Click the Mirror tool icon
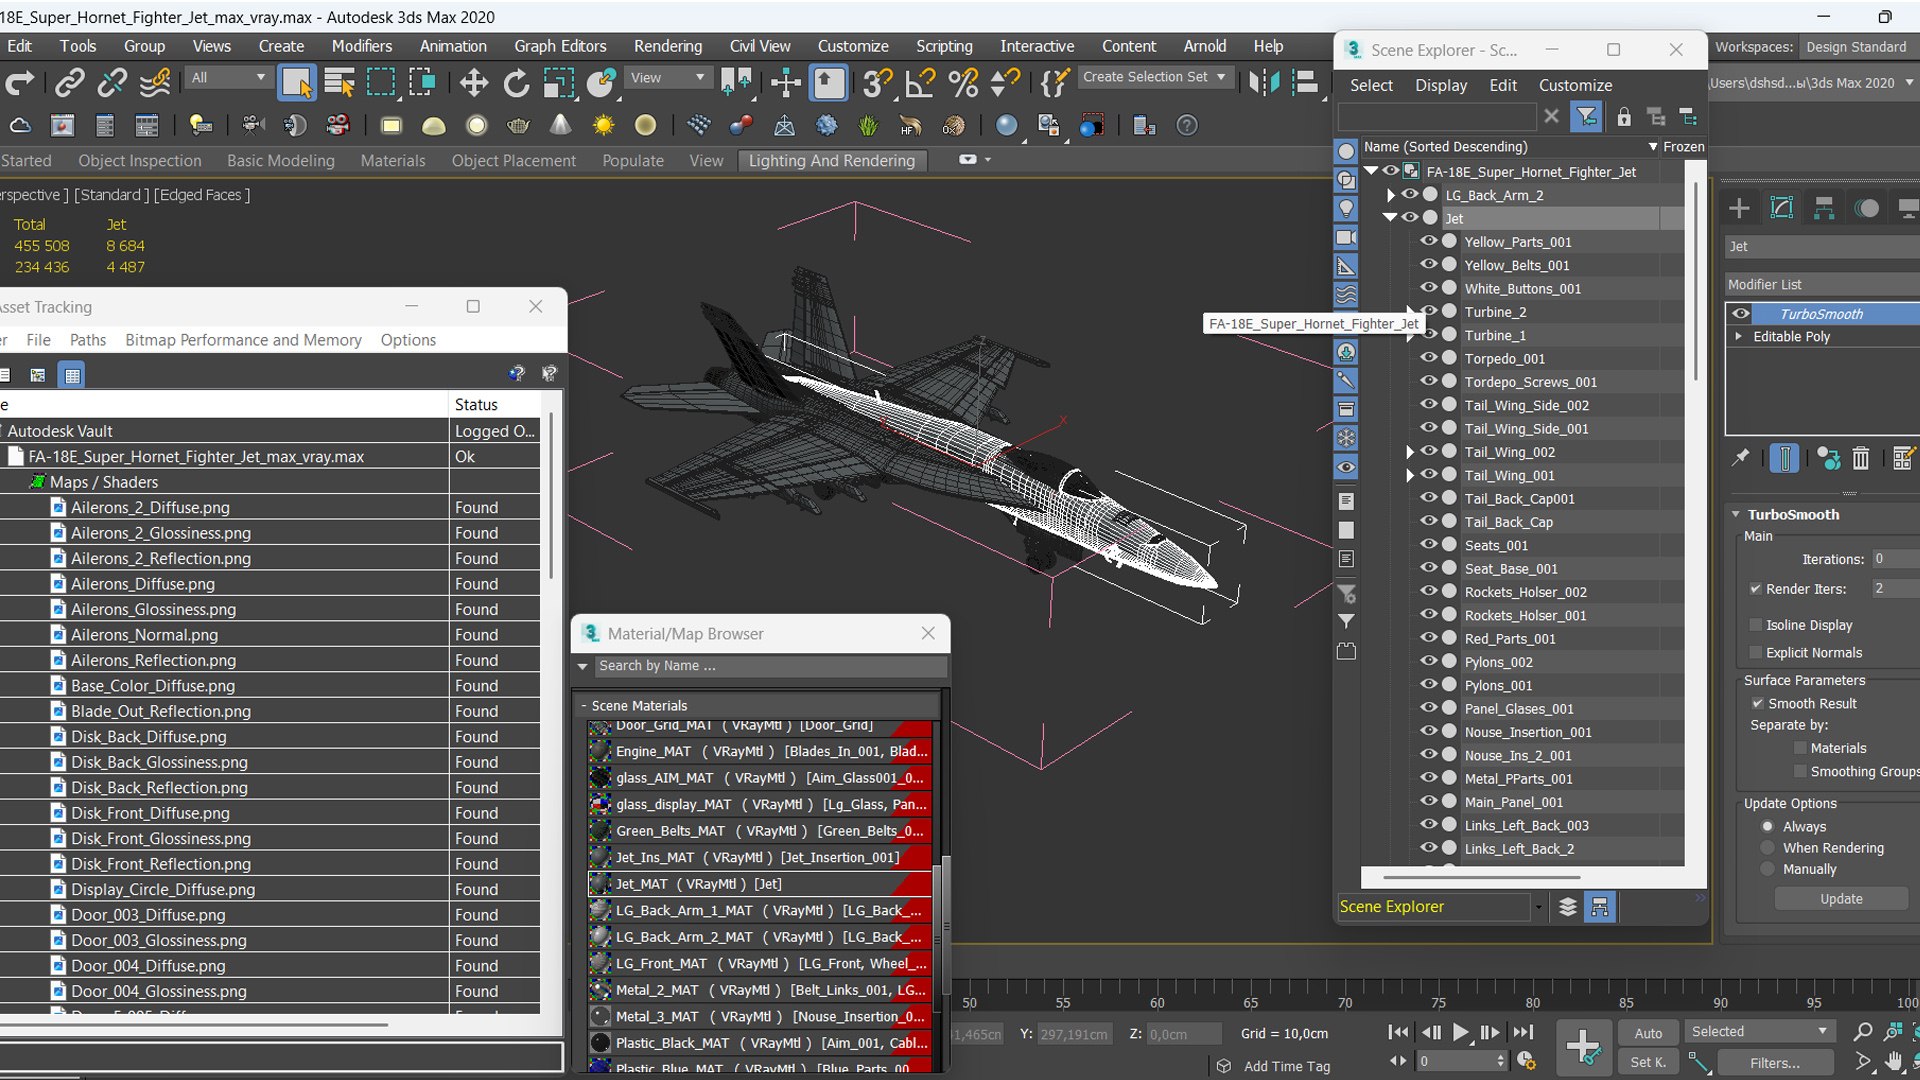The image size is (1920, 1080). click(1263, 83)
